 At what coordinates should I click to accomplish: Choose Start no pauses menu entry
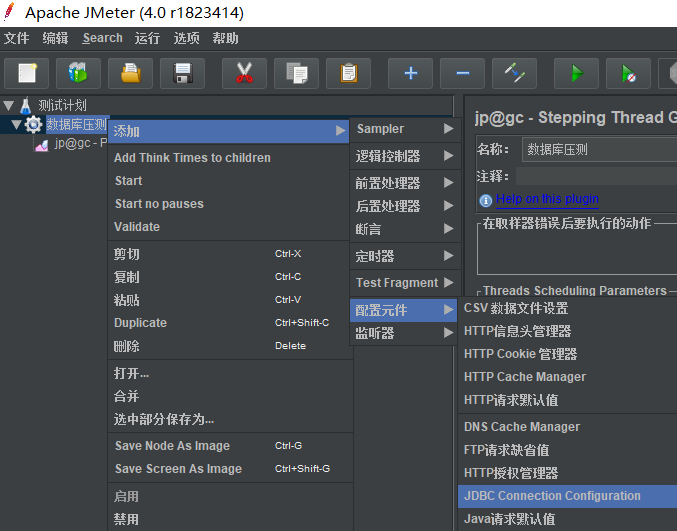tap(228, 203)
